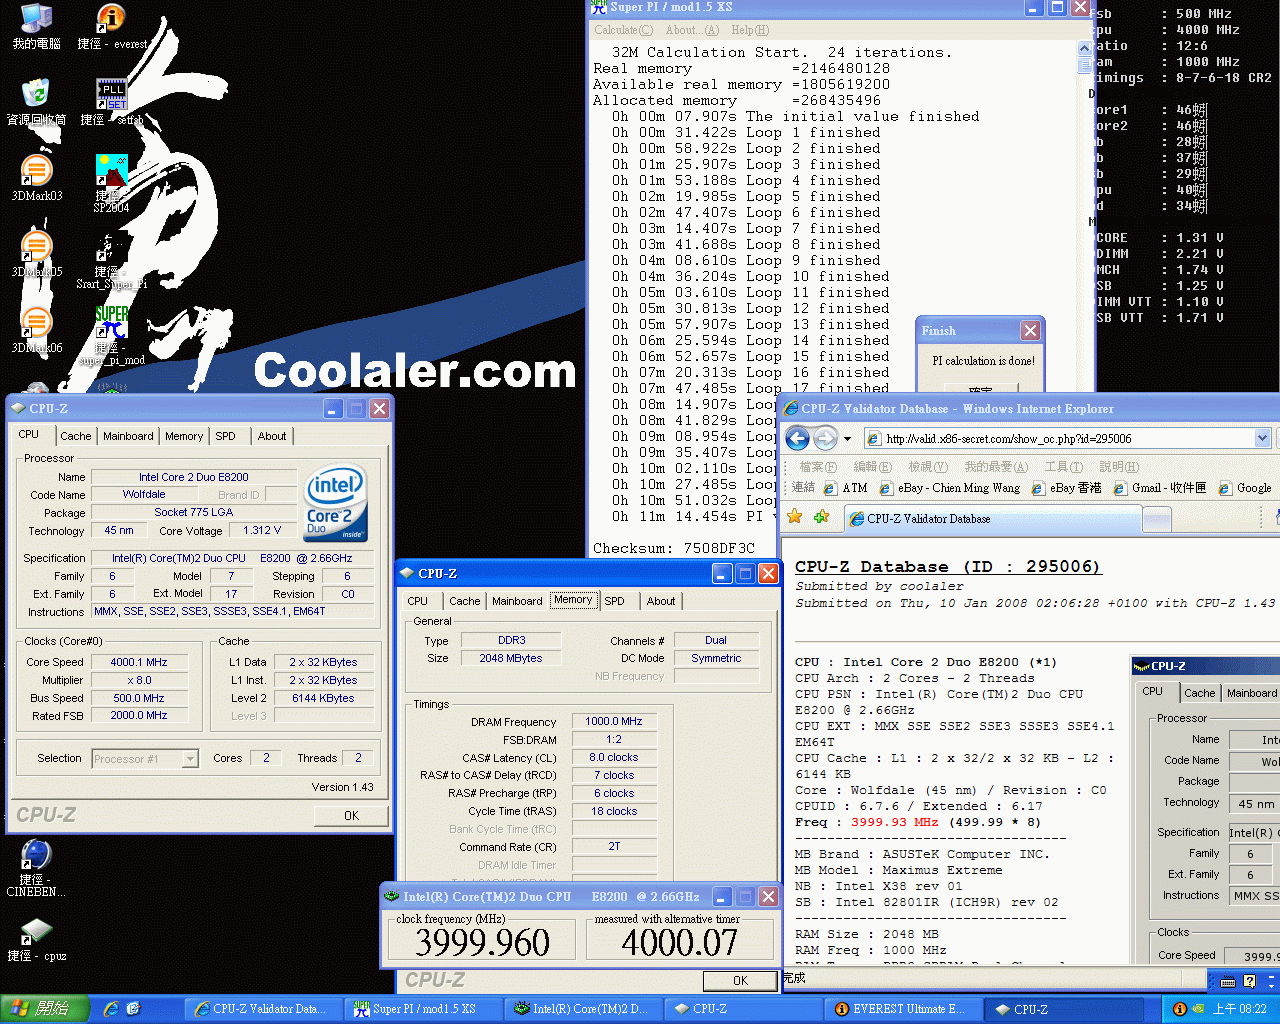Image resolution: width=1280 pixels, height=1024 pixels.
Task: Open eBay - Chien Ming Wang favorite link
Action: click(950, 488)
